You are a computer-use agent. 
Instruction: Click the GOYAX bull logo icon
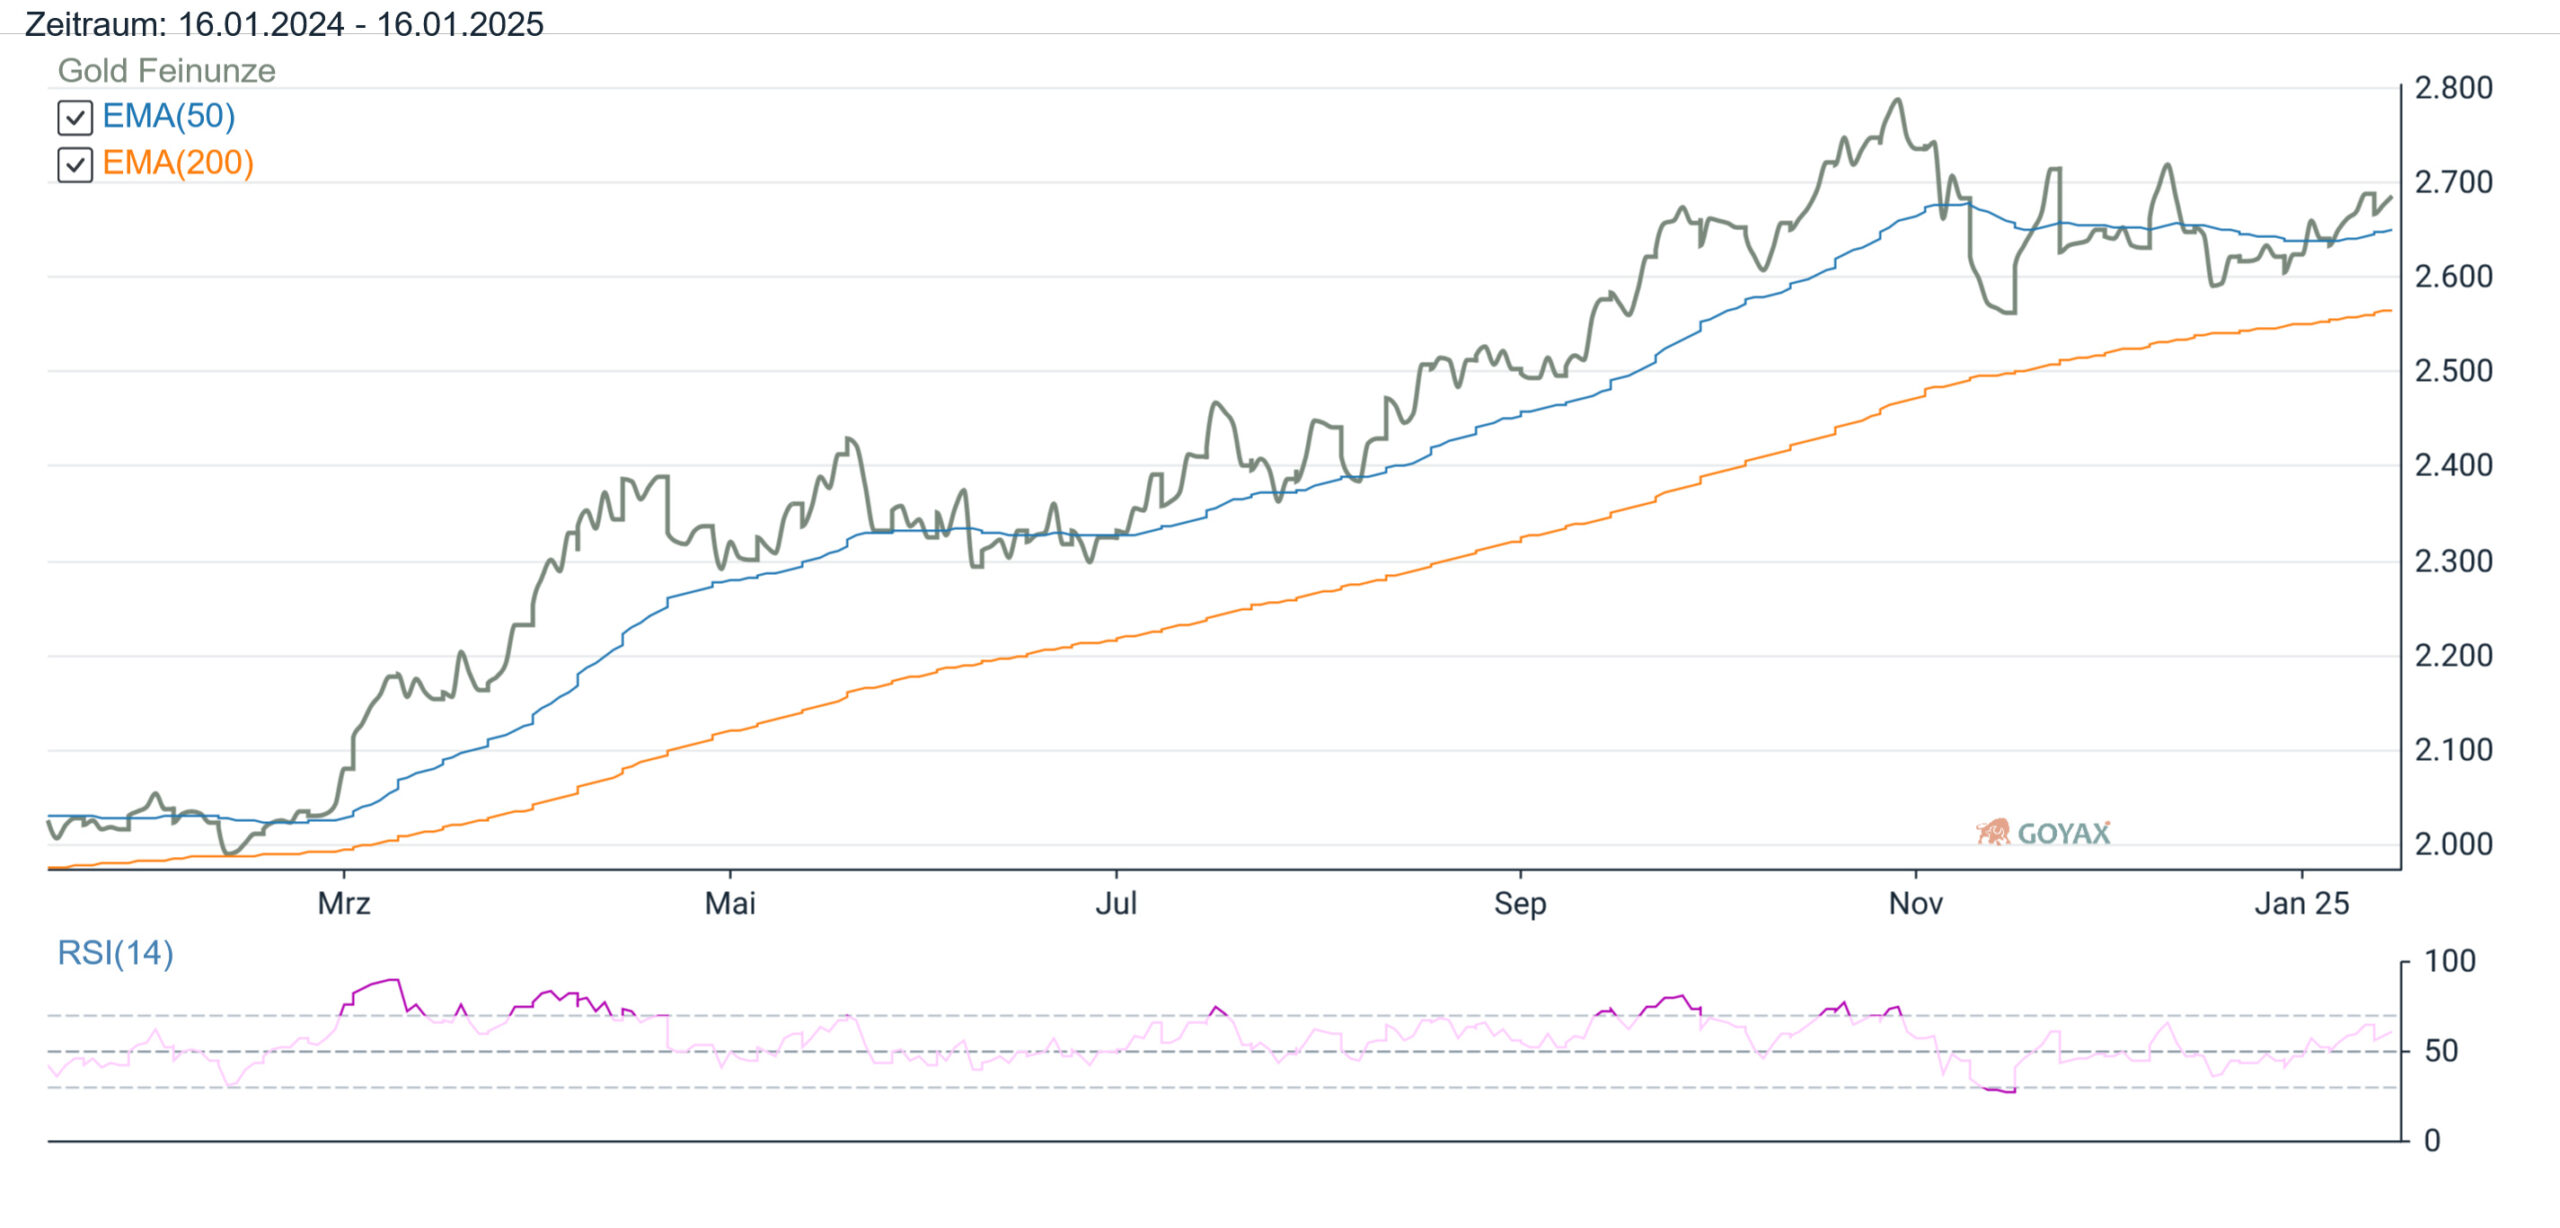click(x=1993, y=832)
